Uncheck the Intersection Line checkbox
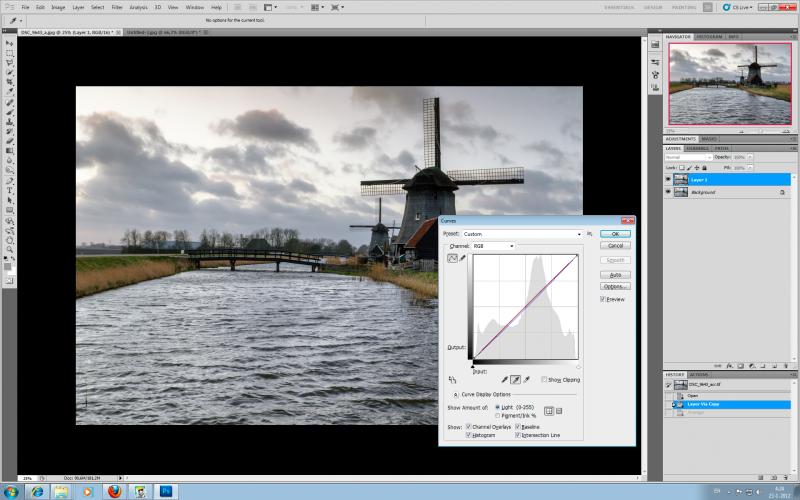The height and width of the screenshot is (500, 800). 518,435
